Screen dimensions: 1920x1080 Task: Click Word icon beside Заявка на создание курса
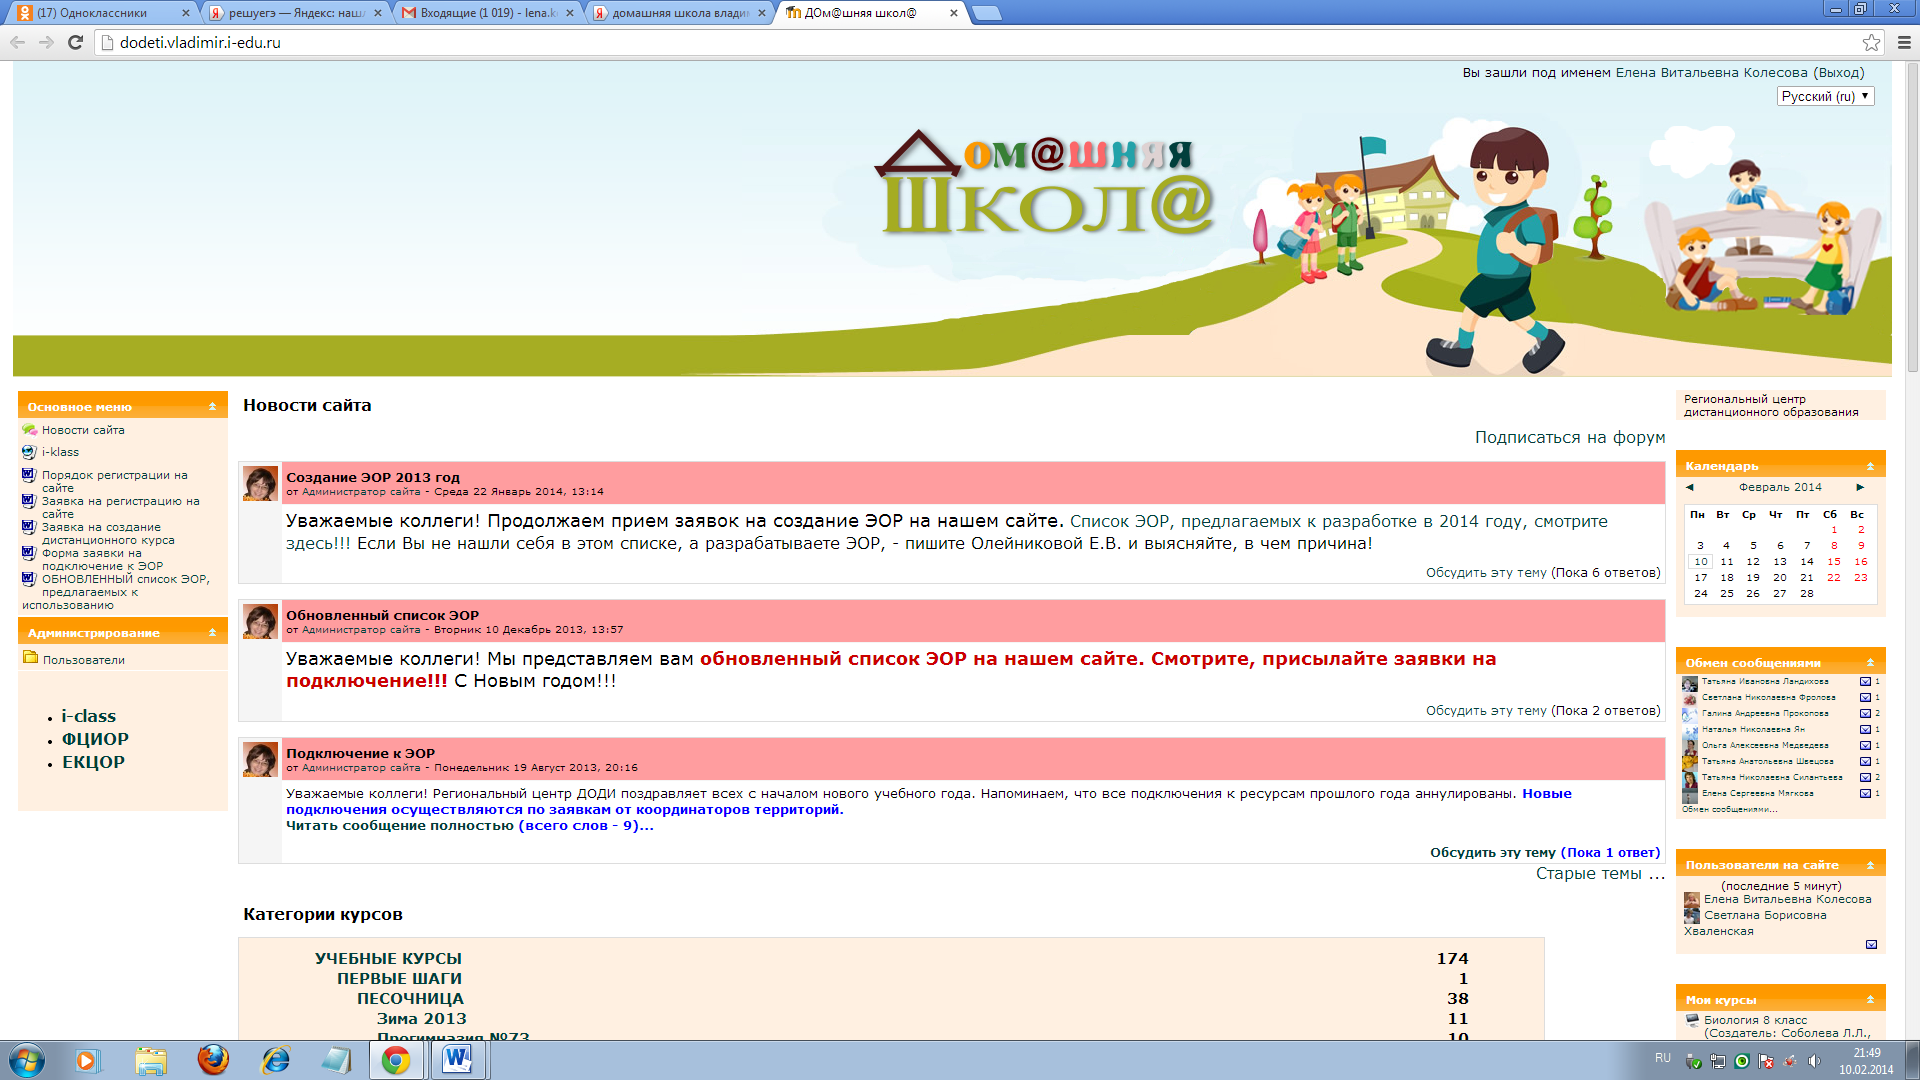29,528
